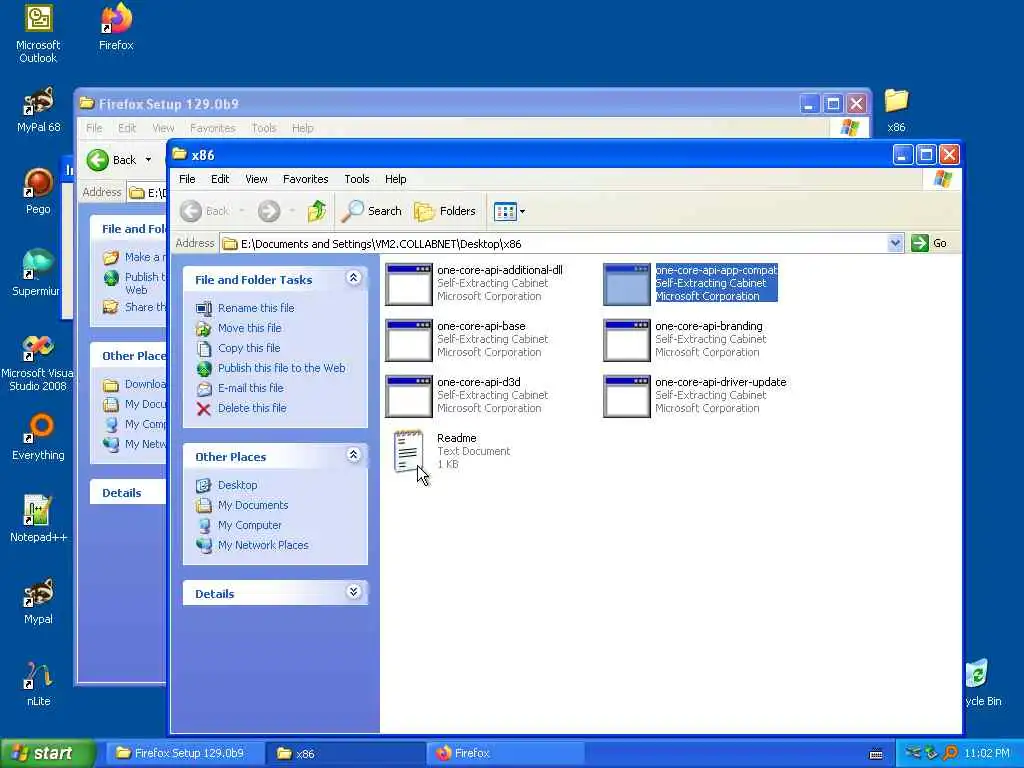Viewport: 1024px width, 768px height.
Task: Click Copy this file link
Action: click(249, 348)
